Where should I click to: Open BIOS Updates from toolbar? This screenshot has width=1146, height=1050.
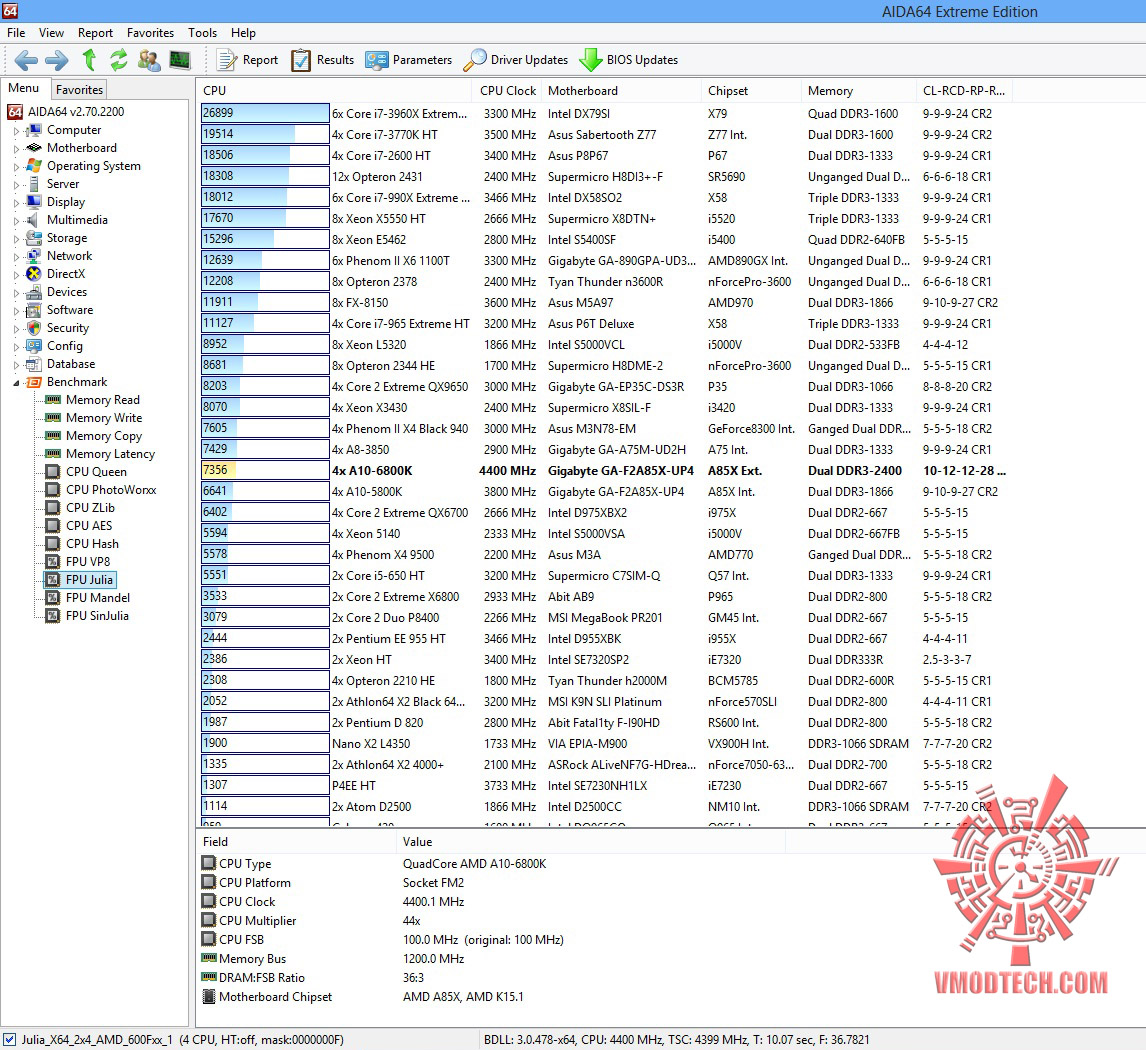click(629, 60)
